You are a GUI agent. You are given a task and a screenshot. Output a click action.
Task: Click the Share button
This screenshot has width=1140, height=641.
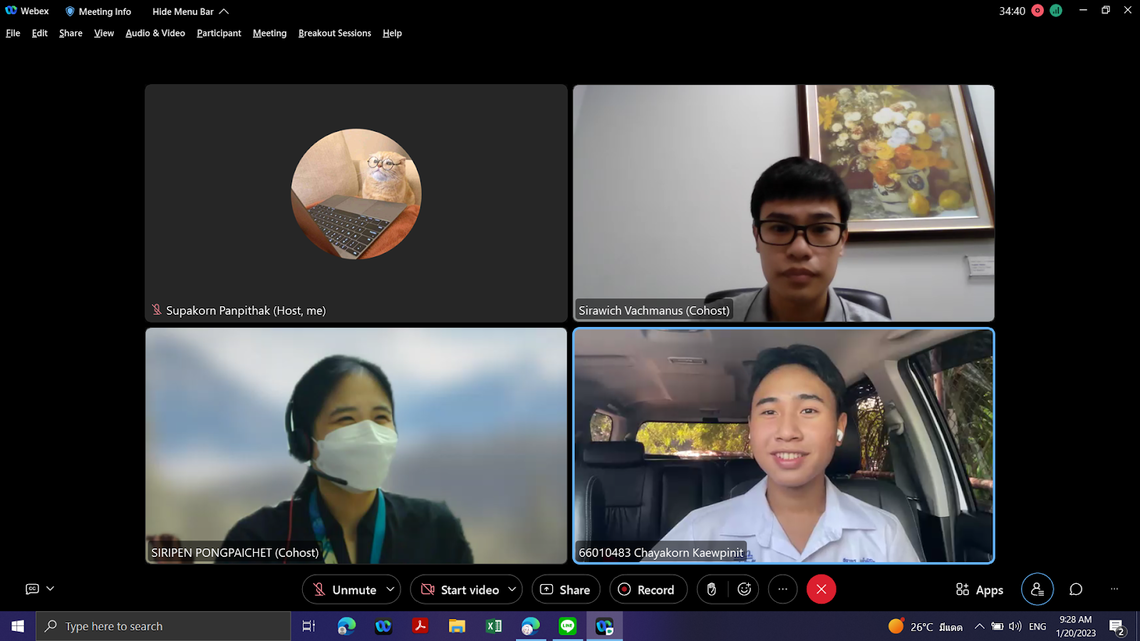(x=565, y=590)
